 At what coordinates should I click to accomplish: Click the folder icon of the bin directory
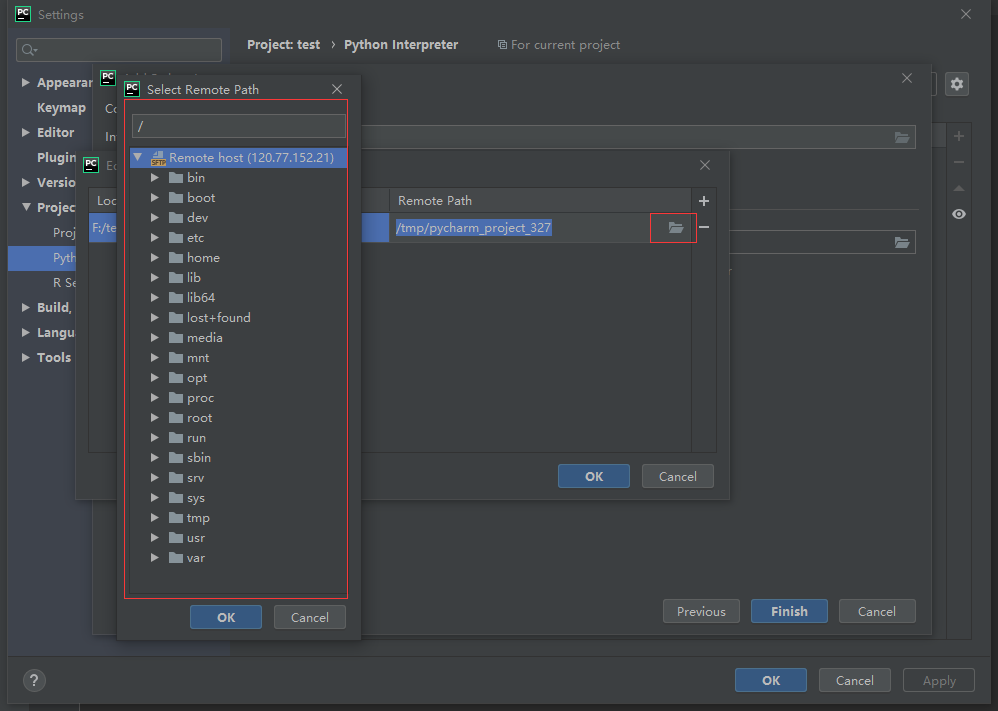point(176,178)
